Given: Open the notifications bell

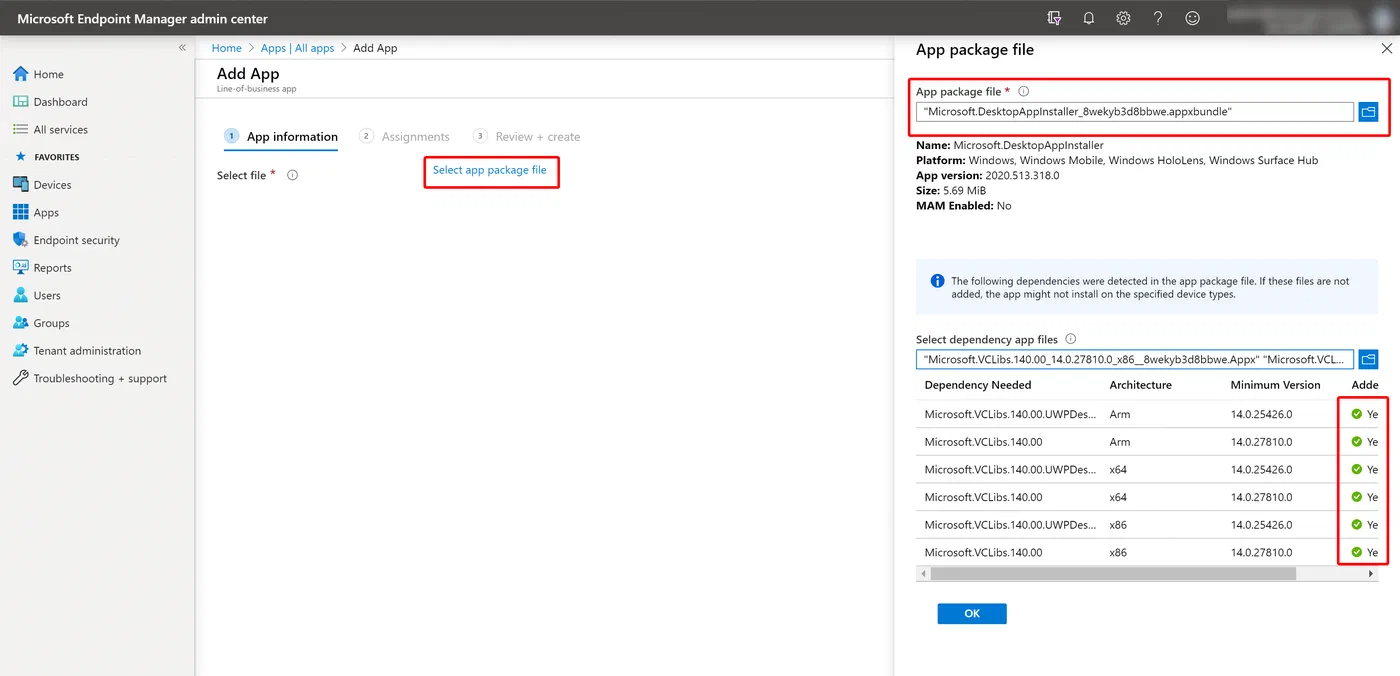Looking at the screenshot, I should pyautogui.click(x=1089, y=18).
